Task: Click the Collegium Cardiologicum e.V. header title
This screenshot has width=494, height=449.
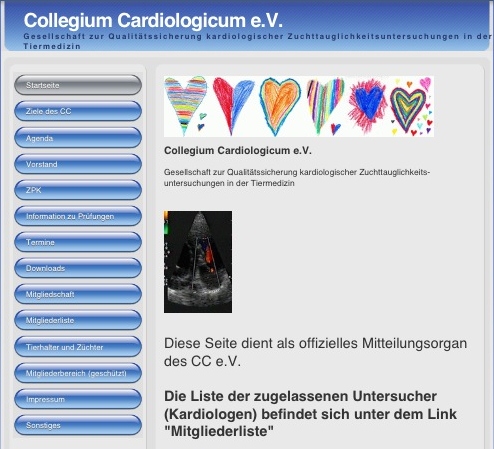Action: coord(153,20)
